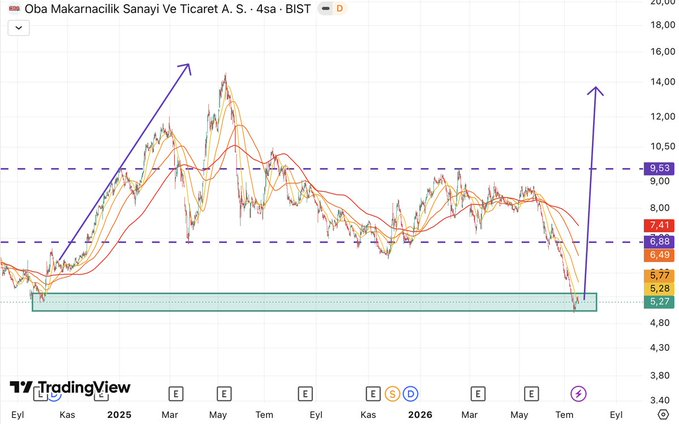This screenshot has height=424, width=679.
Task: Click the 6,88 purple price label
Action: (659, 241)
